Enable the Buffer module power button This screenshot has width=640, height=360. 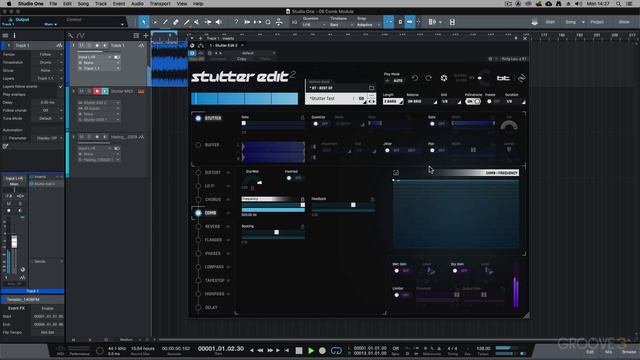(x=198, y=145)
